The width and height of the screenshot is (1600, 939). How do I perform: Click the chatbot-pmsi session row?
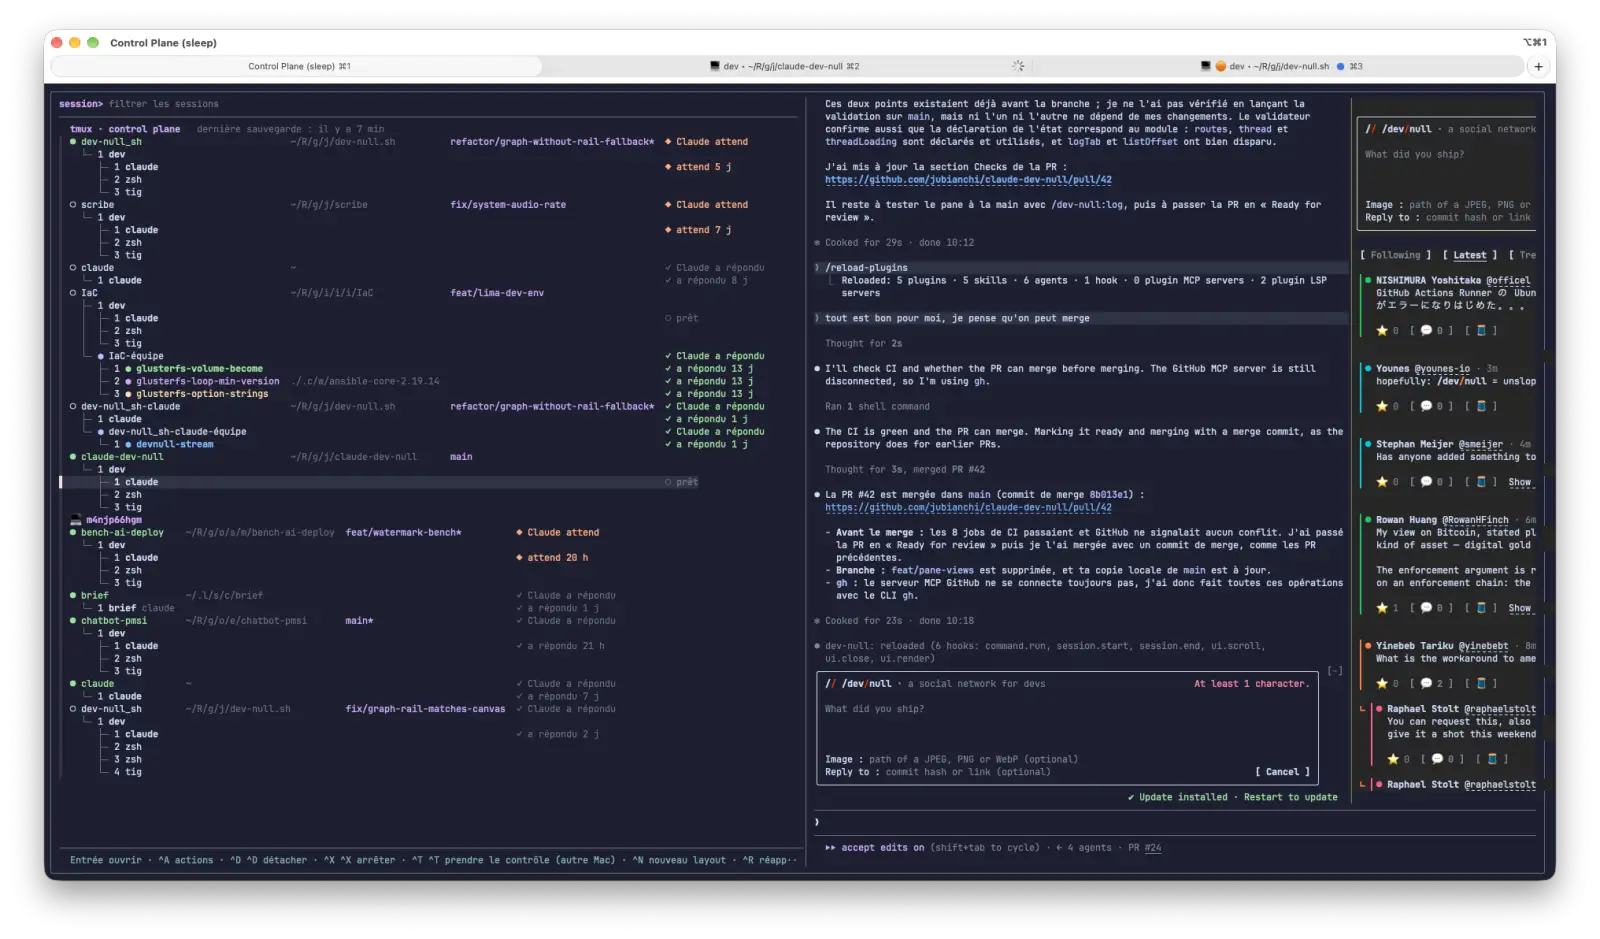click(x=342, y=621)
